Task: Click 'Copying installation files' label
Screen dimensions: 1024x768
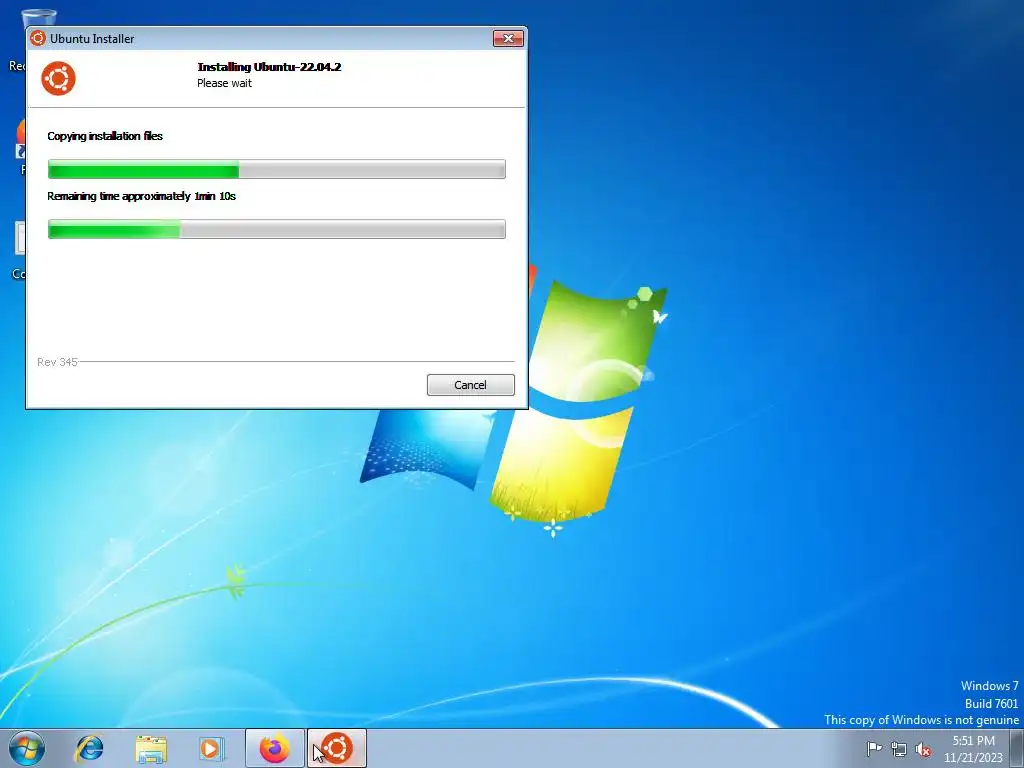Action: click(105, 136)
